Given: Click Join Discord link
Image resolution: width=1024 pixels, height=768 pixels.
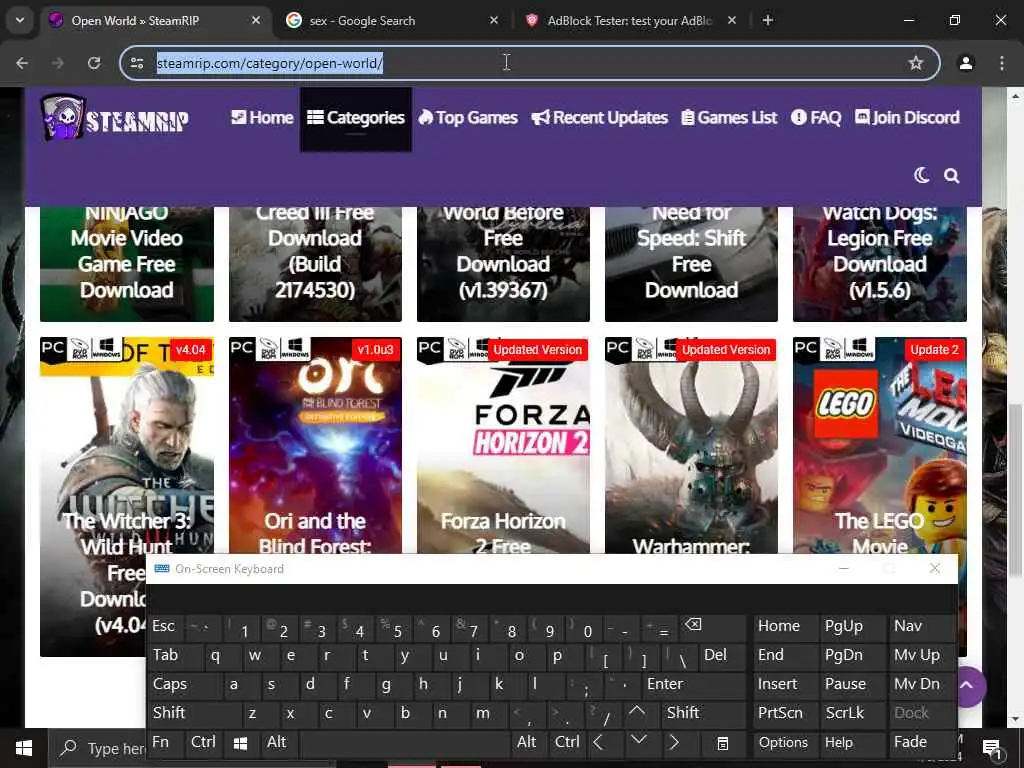Looking at the screenshot, I should (908, 118).
